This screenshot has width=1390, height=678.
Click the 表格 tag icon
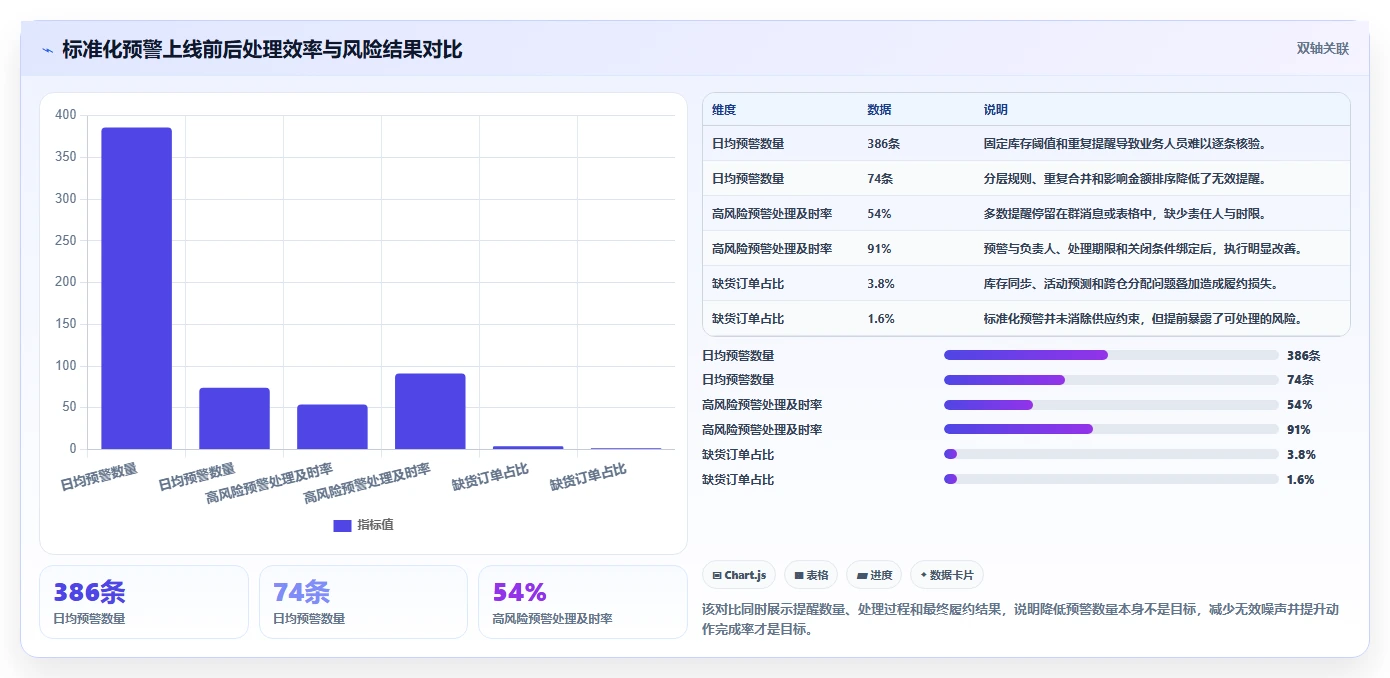799,575
